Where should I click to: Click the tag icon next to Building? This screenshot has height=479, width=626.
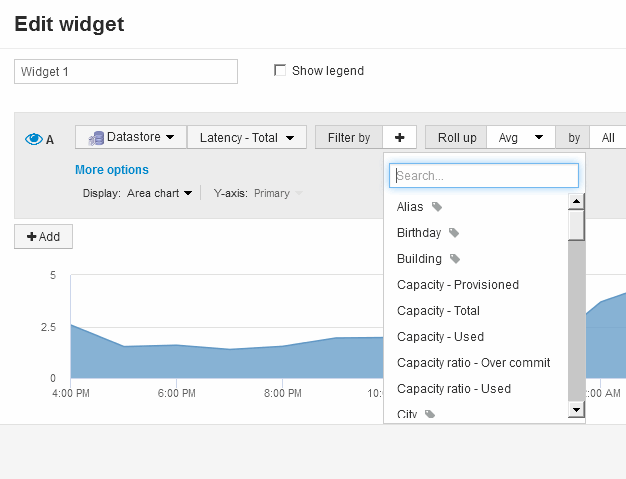pos(455,259)
